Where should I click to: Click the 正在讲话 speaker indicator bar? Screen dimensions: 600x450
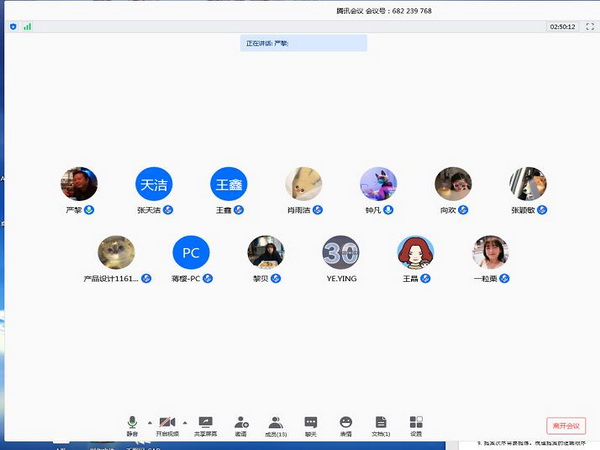[303, 43]
